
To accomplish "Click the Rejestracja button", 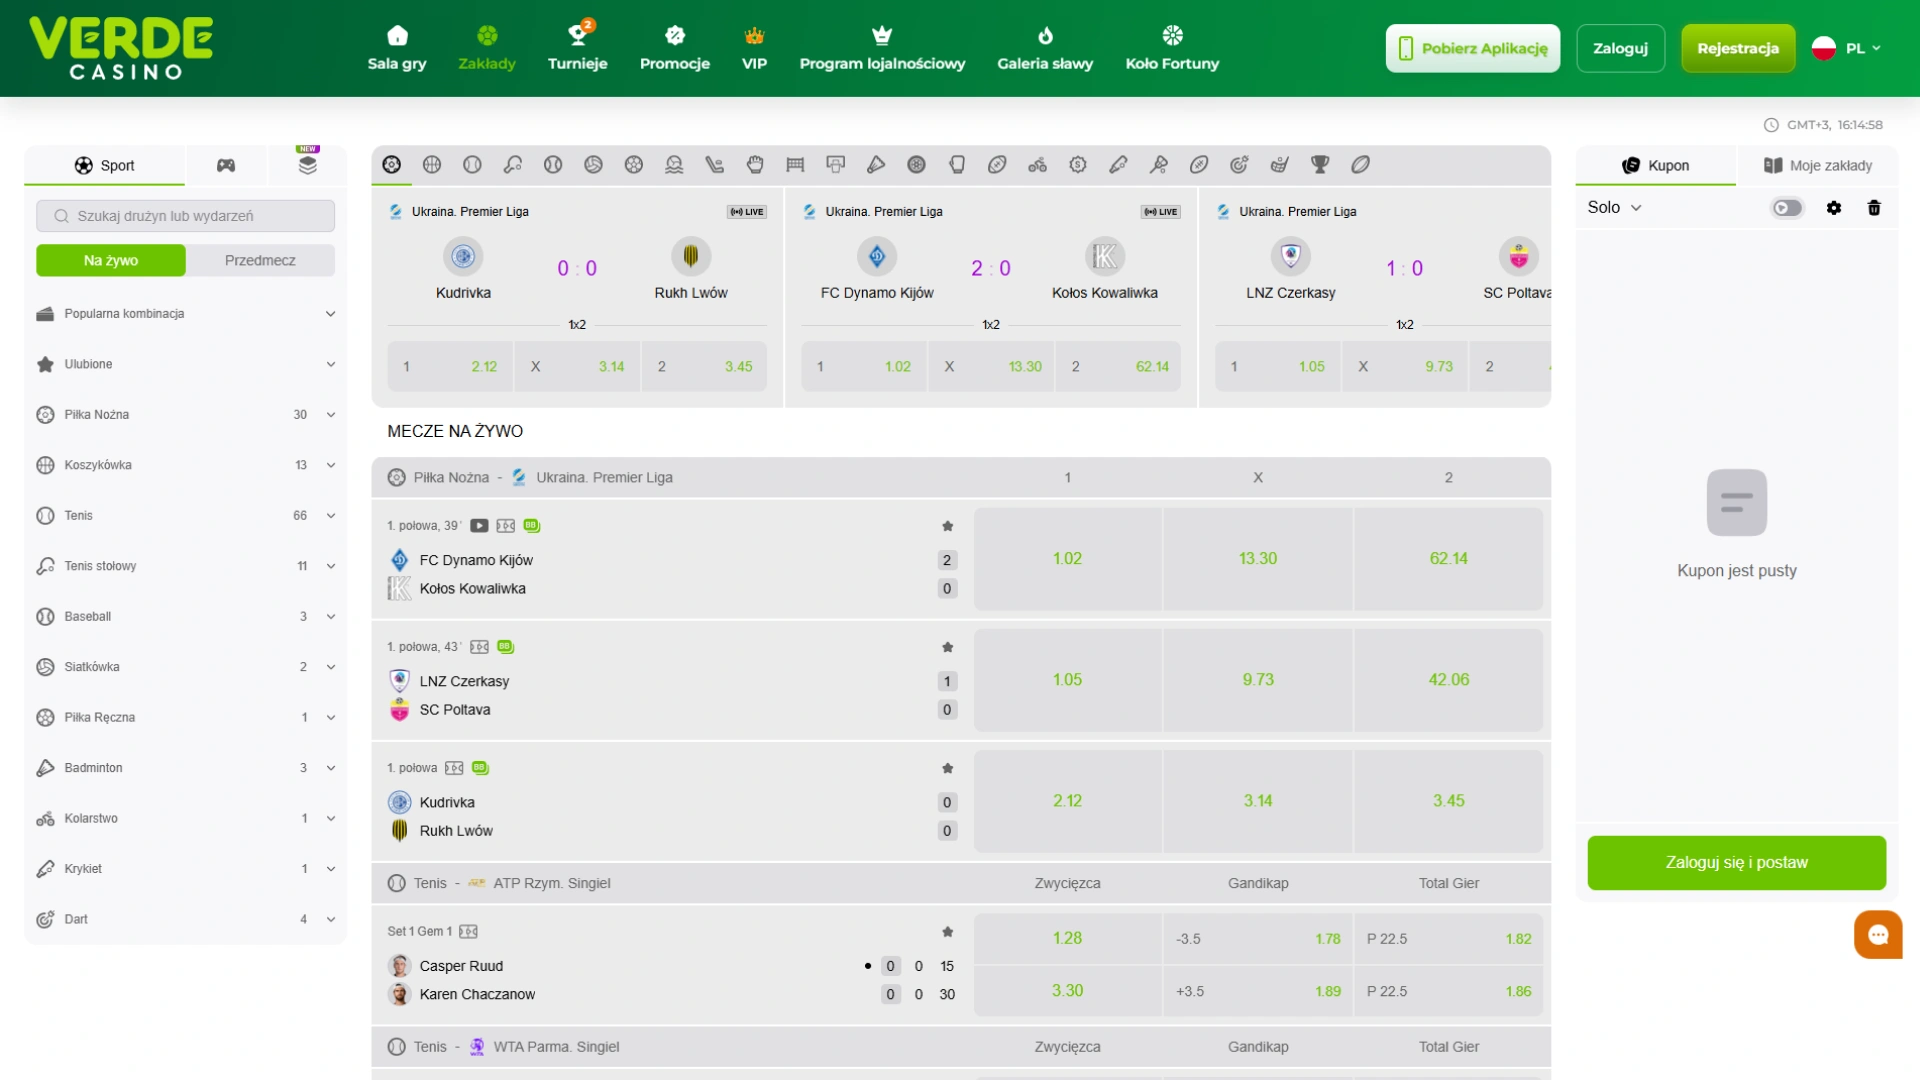I will (1738, 48).
